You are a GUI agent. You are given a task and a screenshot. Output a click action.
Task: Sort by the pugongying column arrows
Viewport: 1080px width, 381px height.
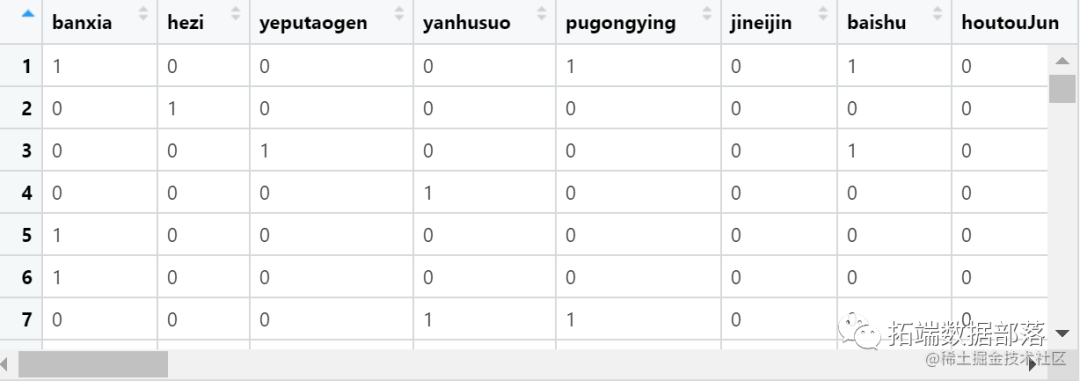point(707,13)
